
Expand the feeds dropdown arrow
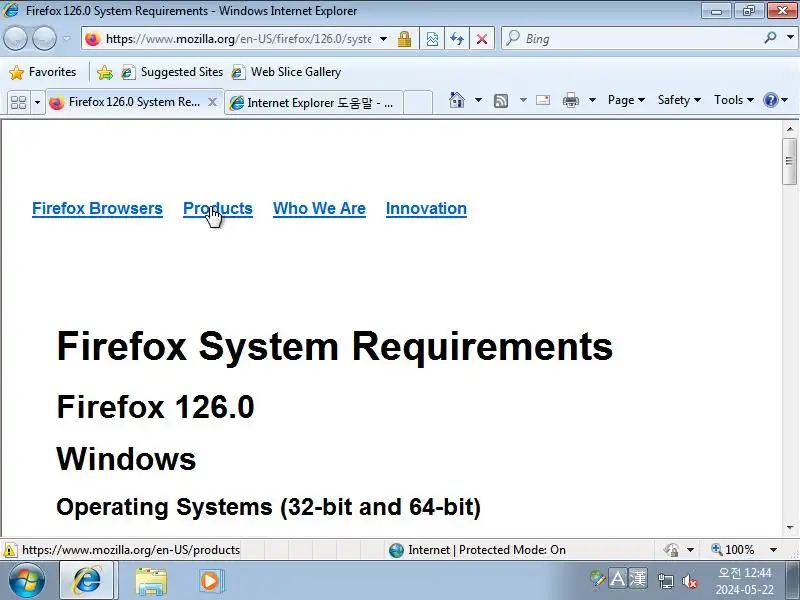523,100
